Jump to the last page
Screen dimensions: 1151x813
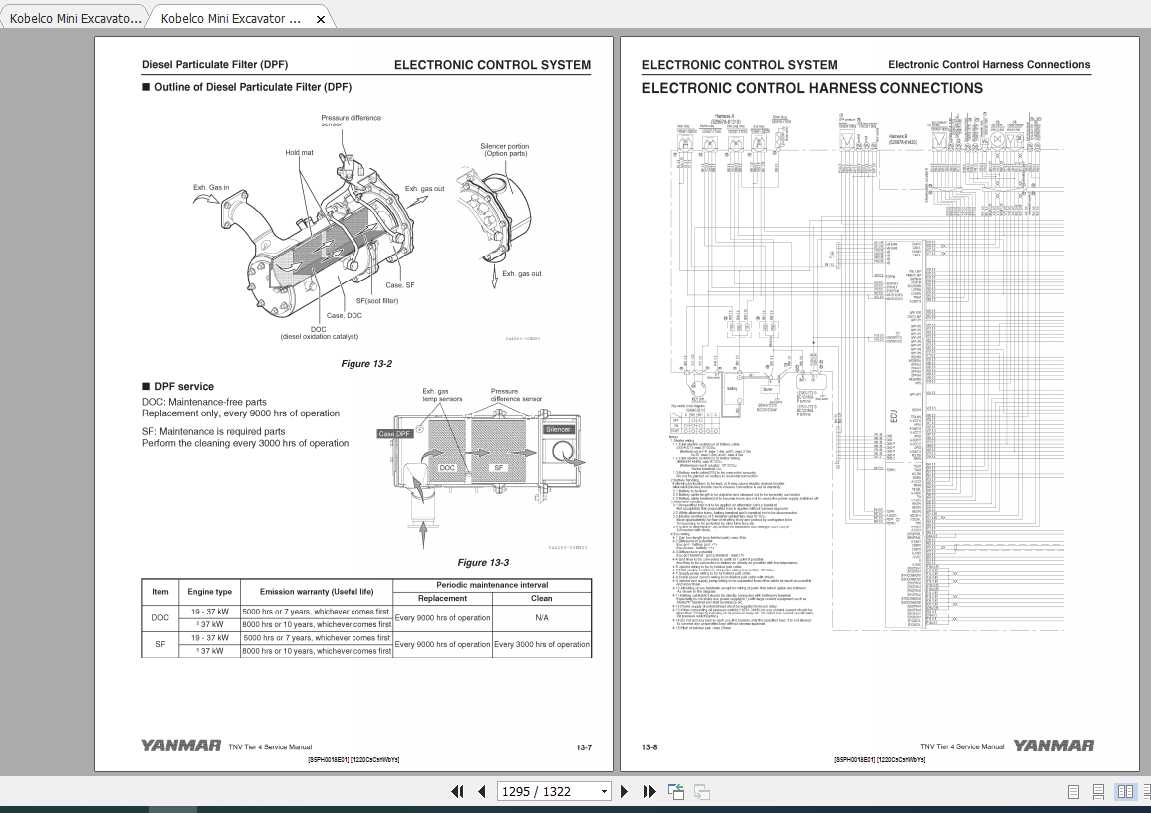pyautogui.click(x=650, y=791)
